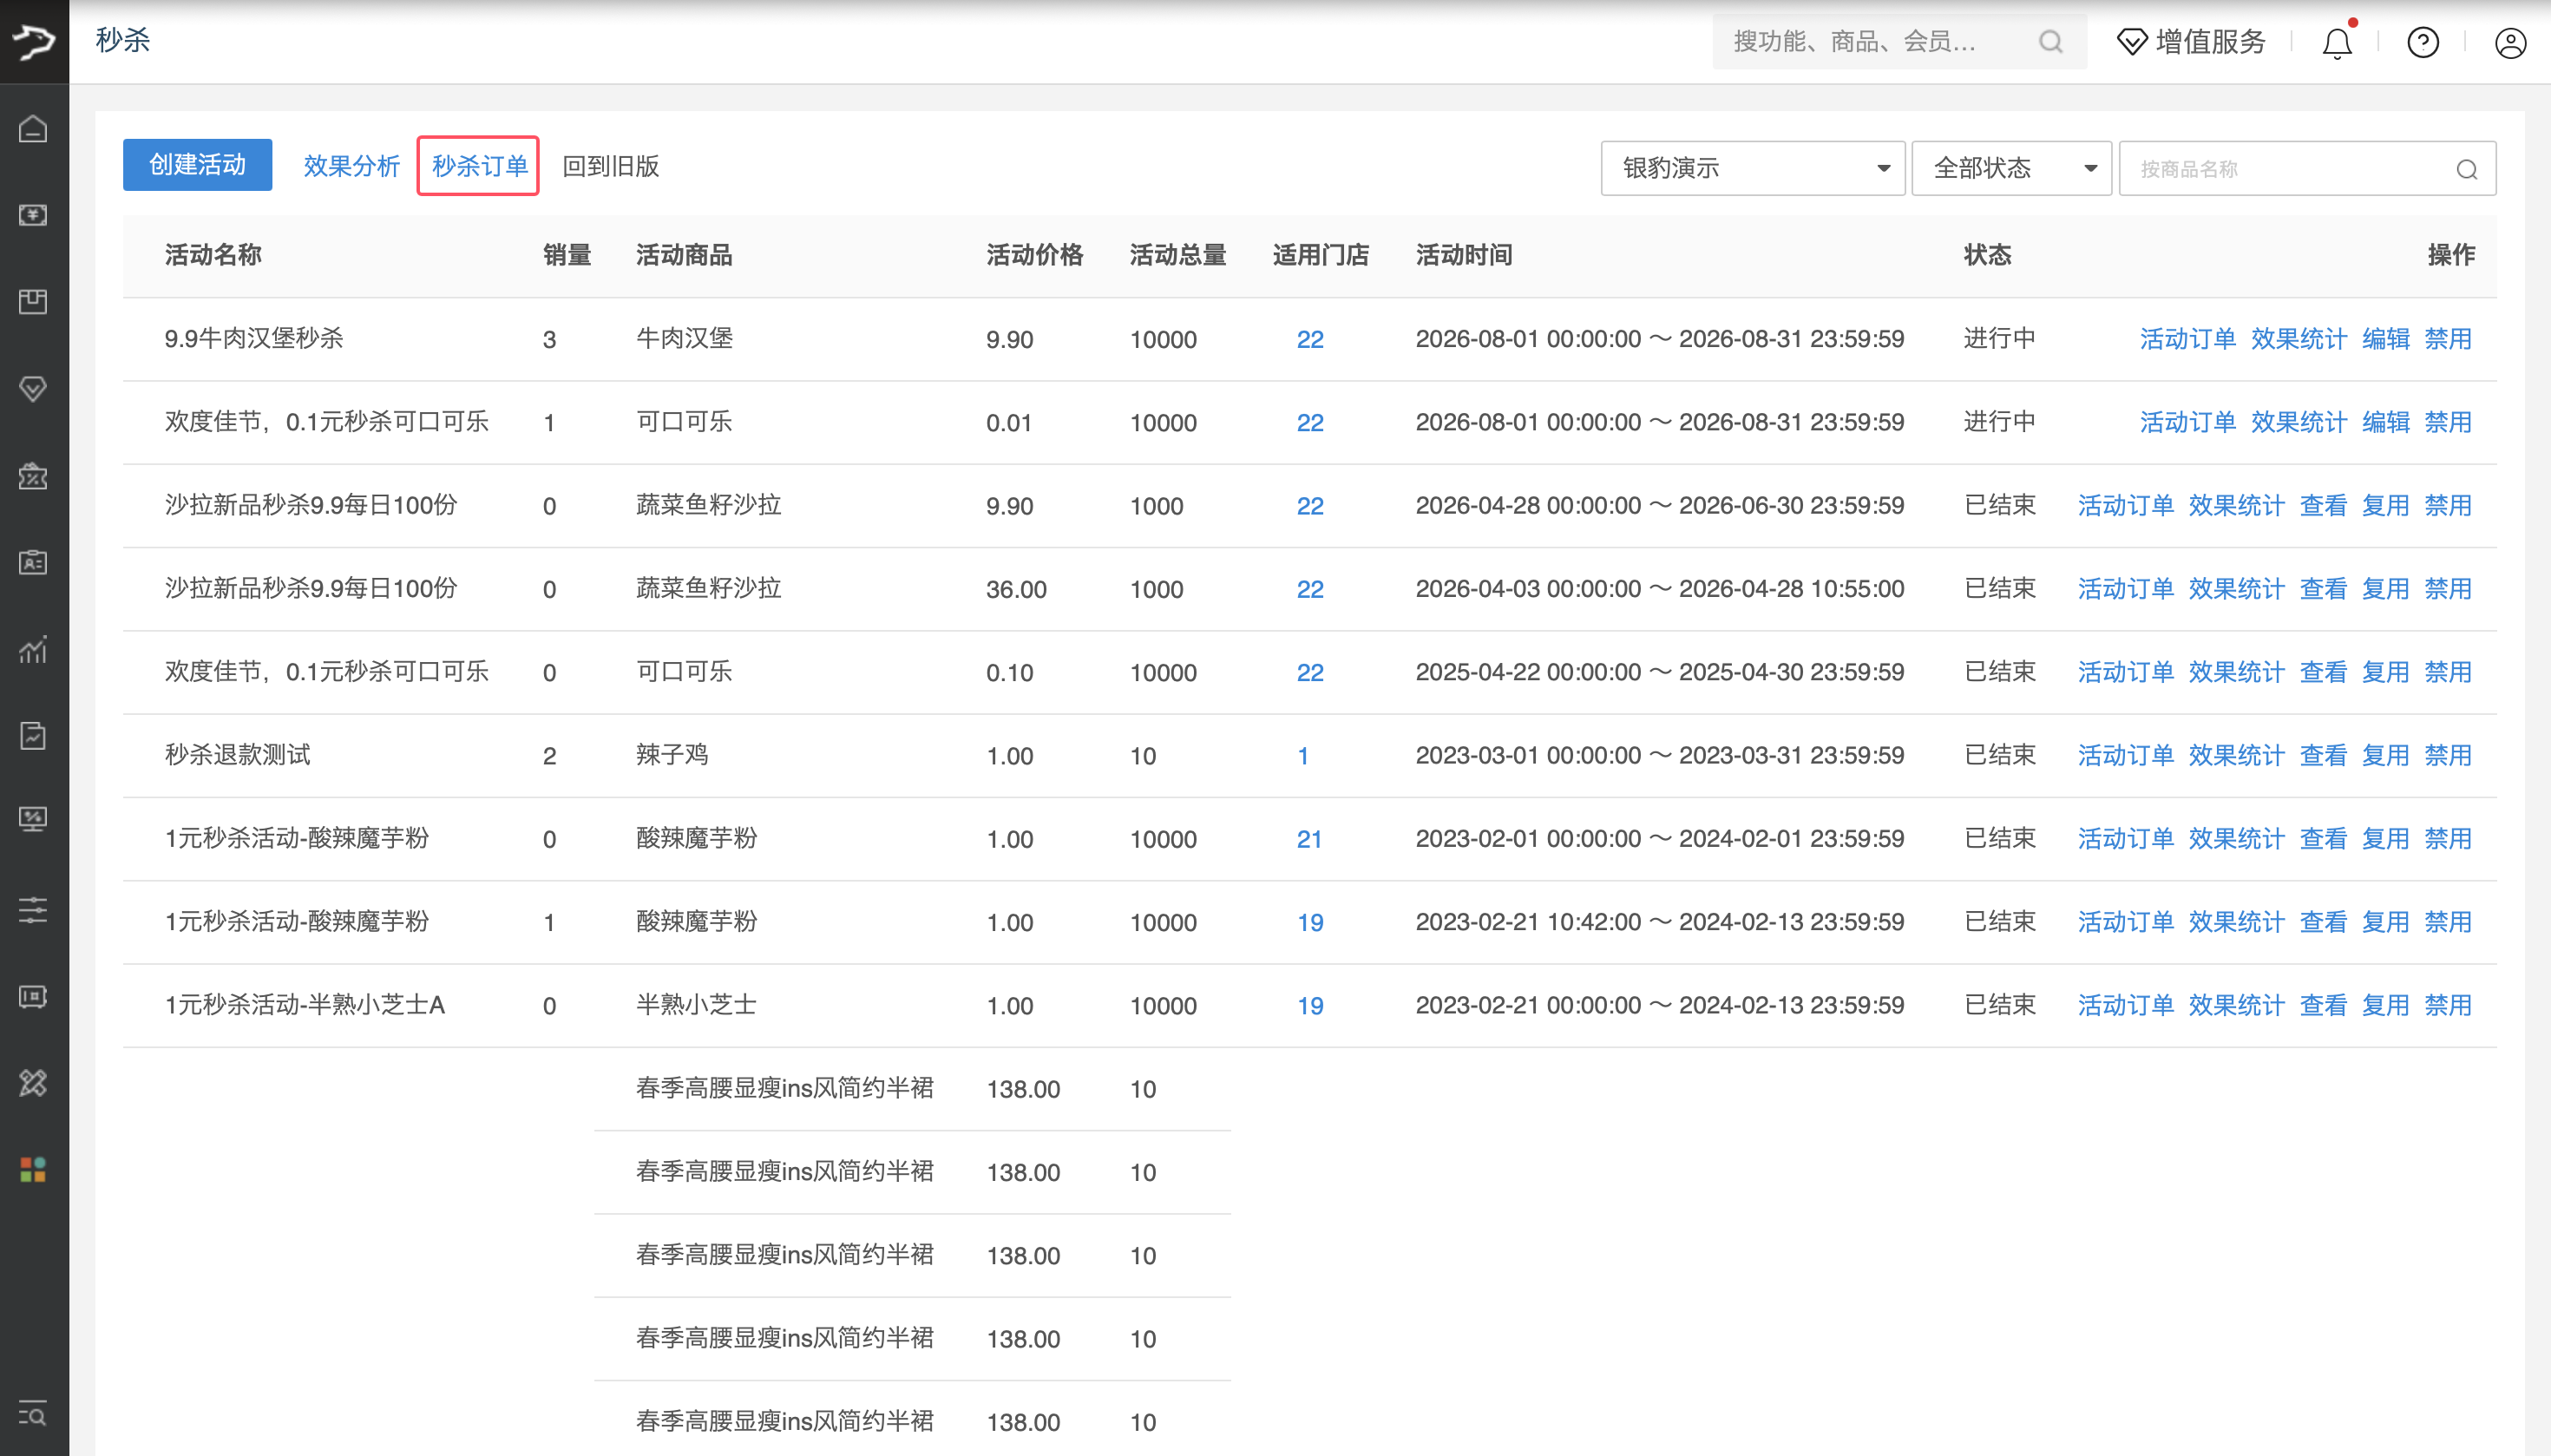The width and height of the screenshot is (2551, 1456).
Task: Focus the 按商品名称 search field
Action: pyautogui.click(x=2307, y=168)
